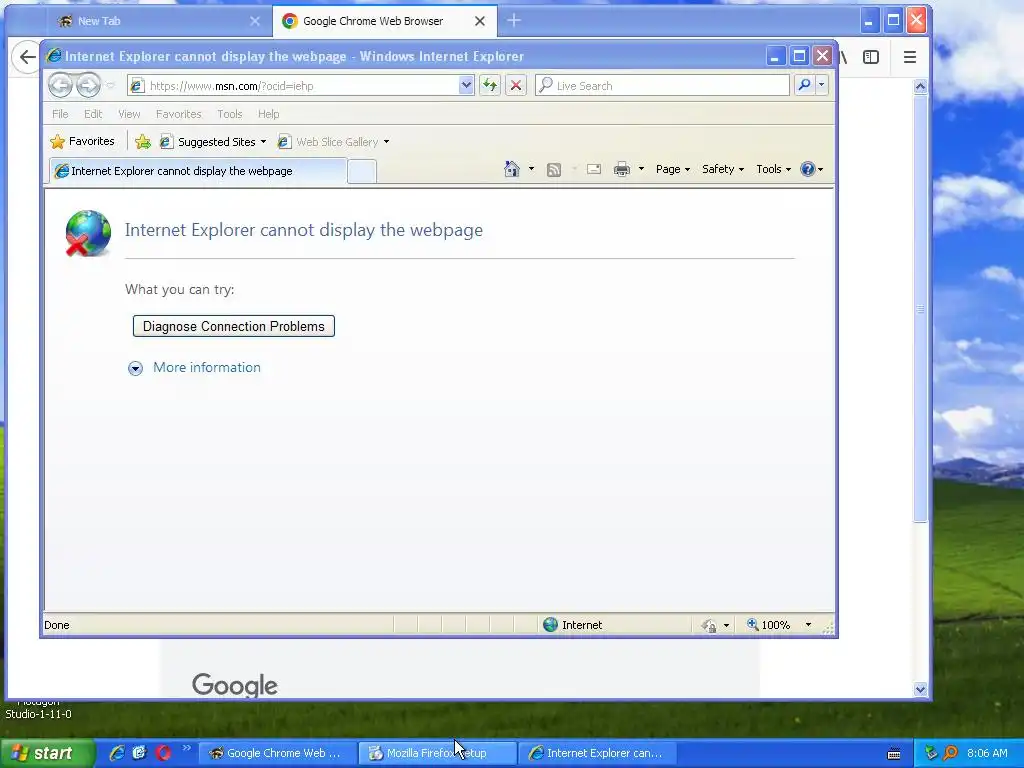Go forward in Internet Explorer
Screen dimensions: 1024x768
[88, 86]
